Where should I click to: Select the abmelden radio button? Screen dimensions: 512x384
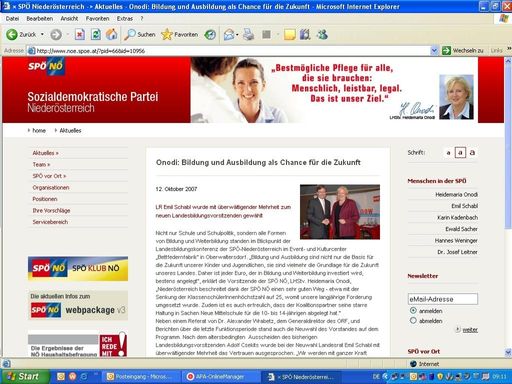point(413,321)
